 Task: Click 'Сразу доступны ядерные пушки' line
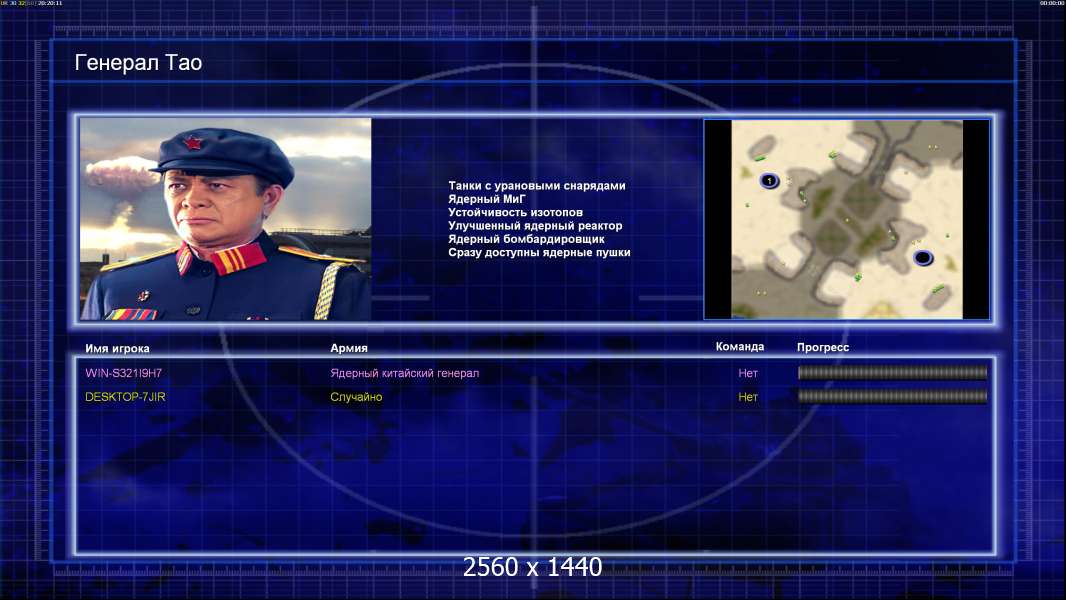pos(539,252)
